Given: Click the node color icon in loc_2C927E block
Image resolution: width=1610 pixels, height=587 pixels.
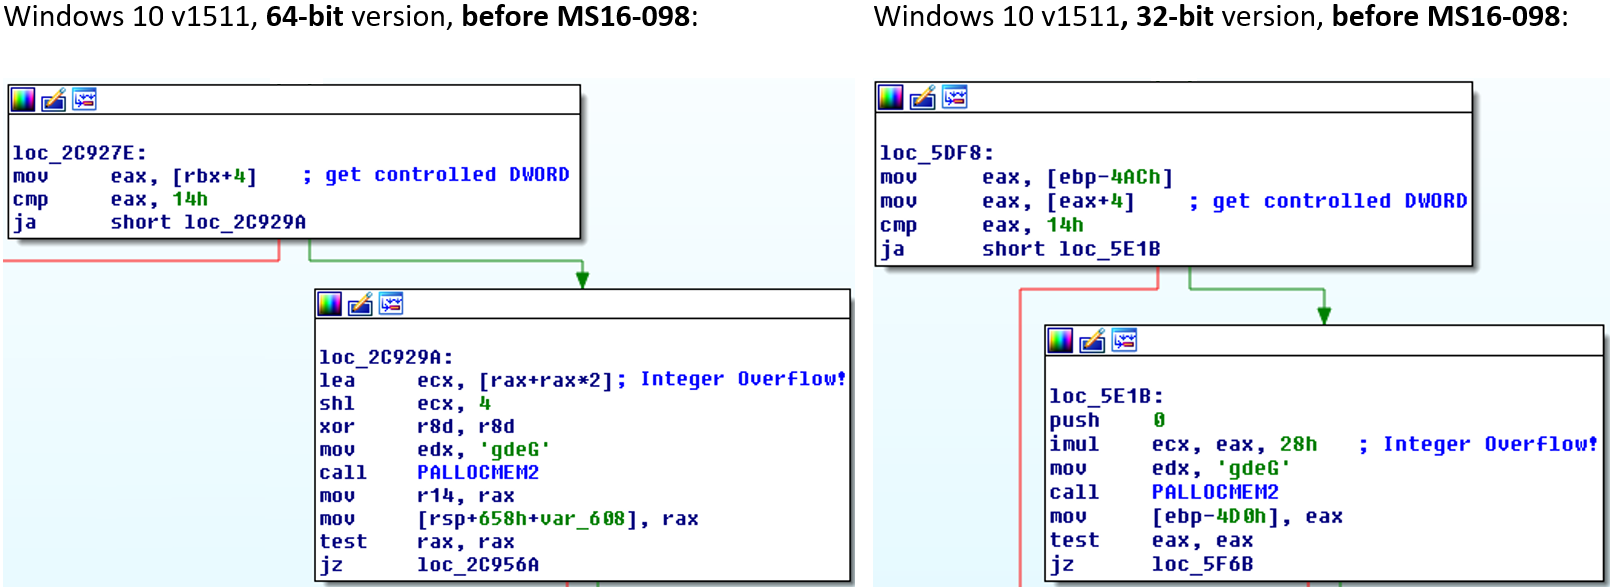Looking at the screenshot, I should [23, 99].
